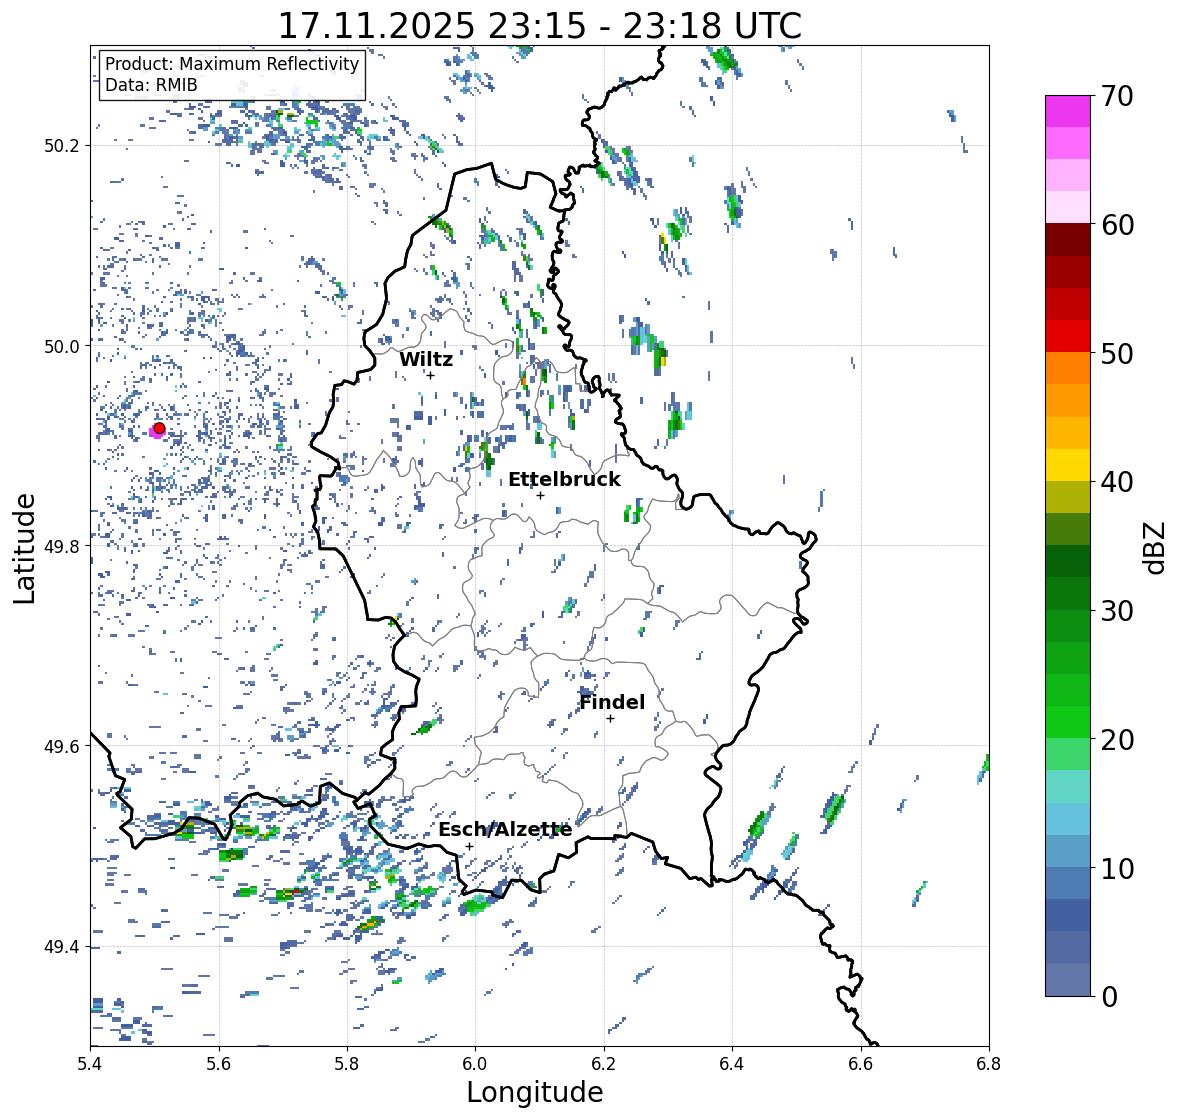Viewport: 1179px width, 1117px height.
Task: Click the 'Data: RMIB' legend text
Action: coord(151,85)
